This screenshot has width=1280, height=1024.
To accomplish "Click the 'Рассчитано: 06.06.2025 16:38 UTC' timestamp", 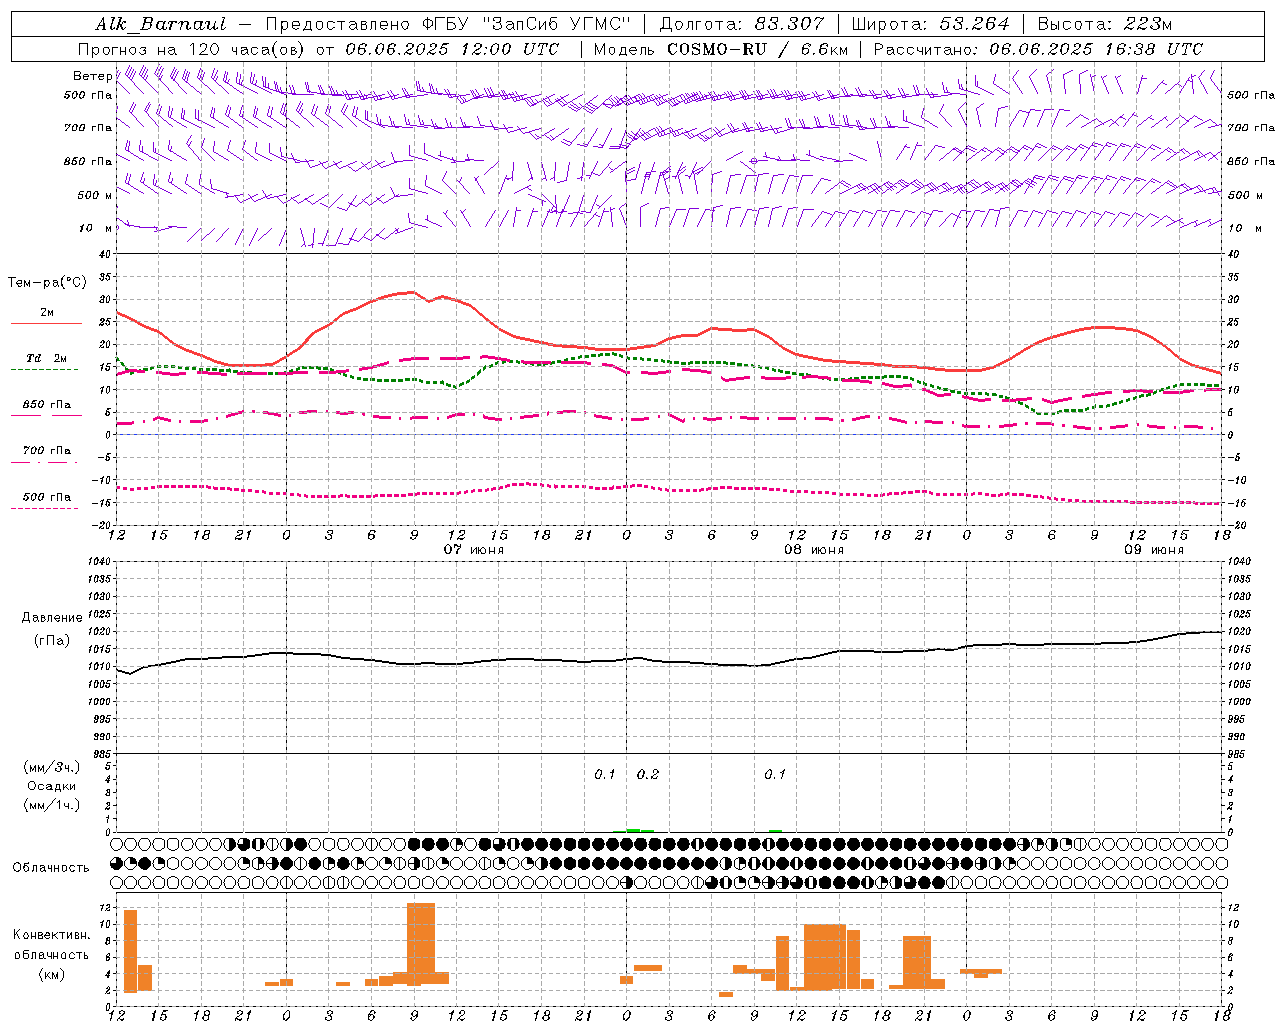I will pos(1038,49).
